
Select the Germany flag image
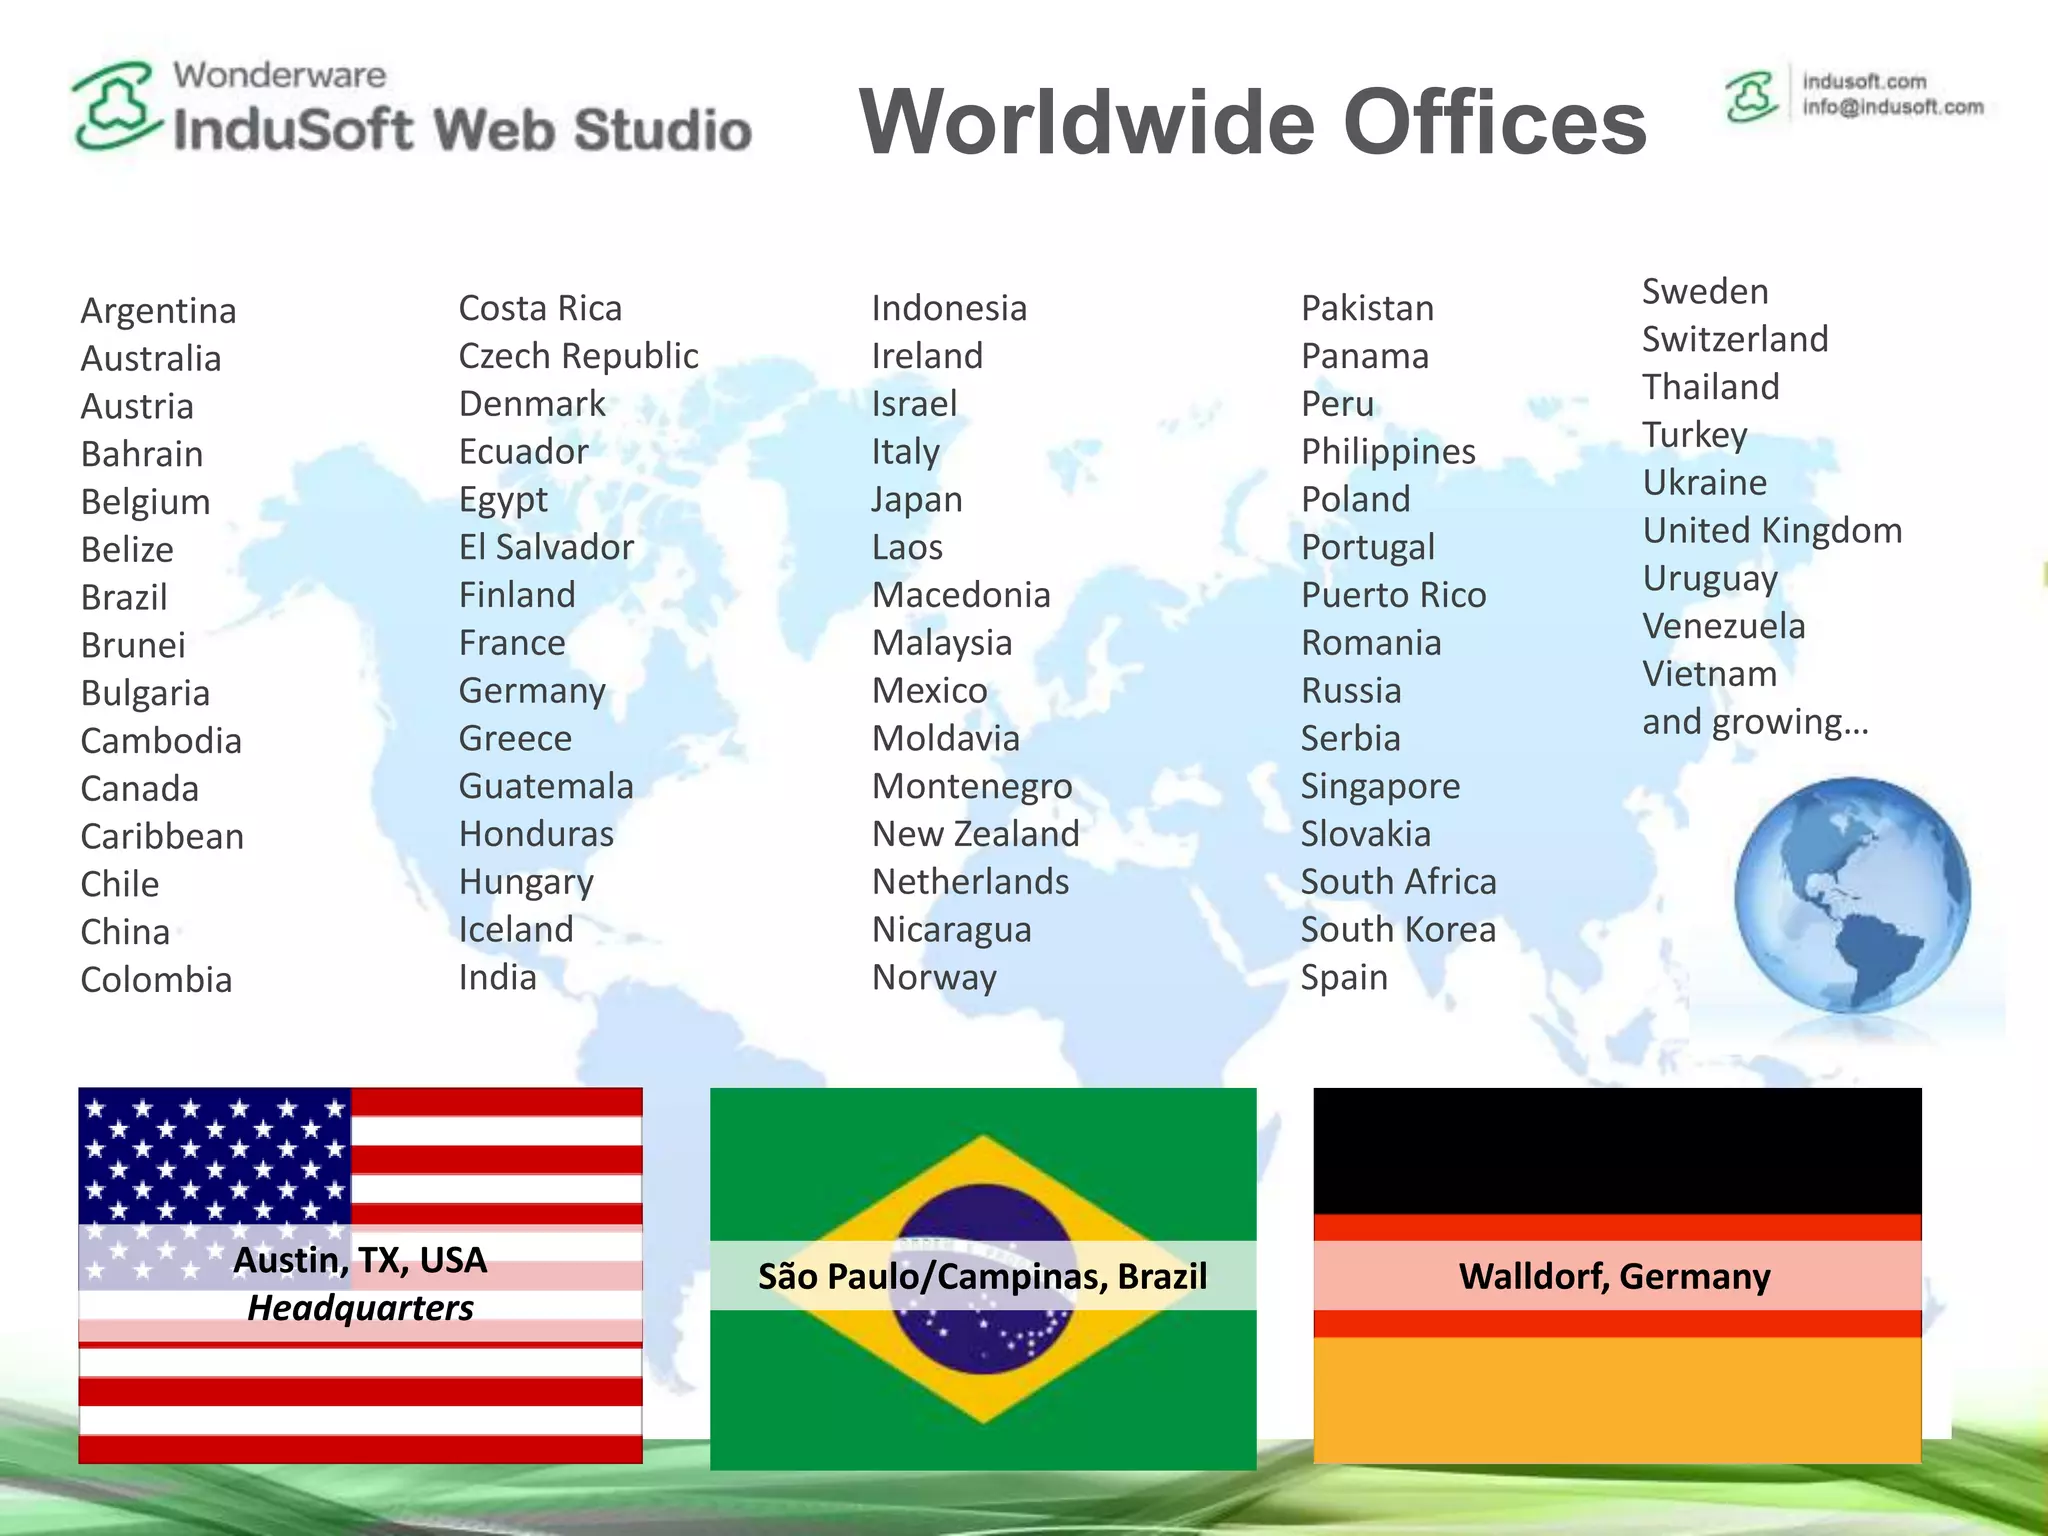click(x=1617, y=1275)
